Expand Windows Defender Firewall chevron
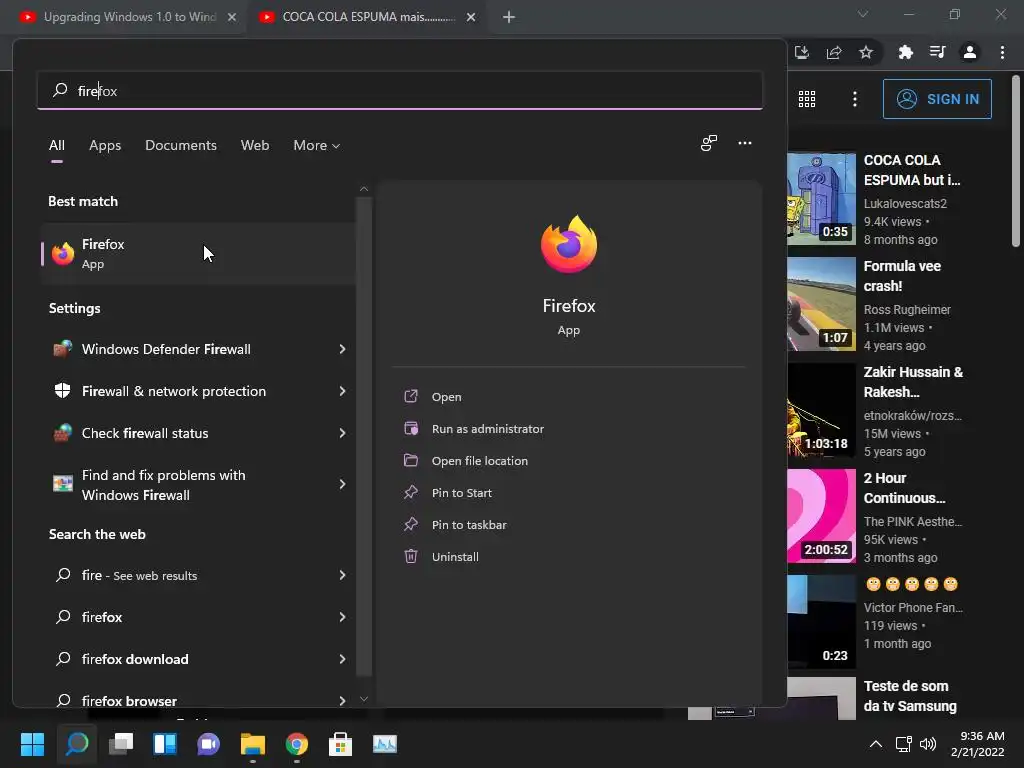 click(x=342, y=349)
